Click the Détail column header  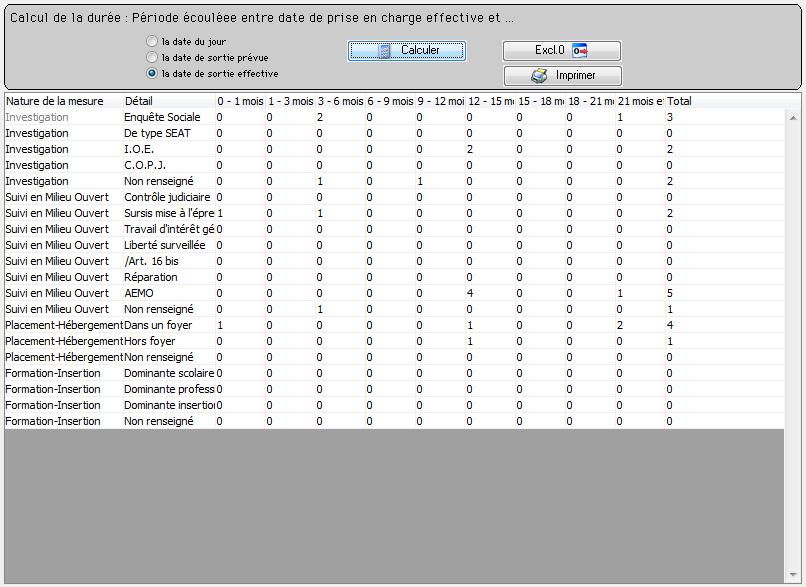tap(169, 101)
